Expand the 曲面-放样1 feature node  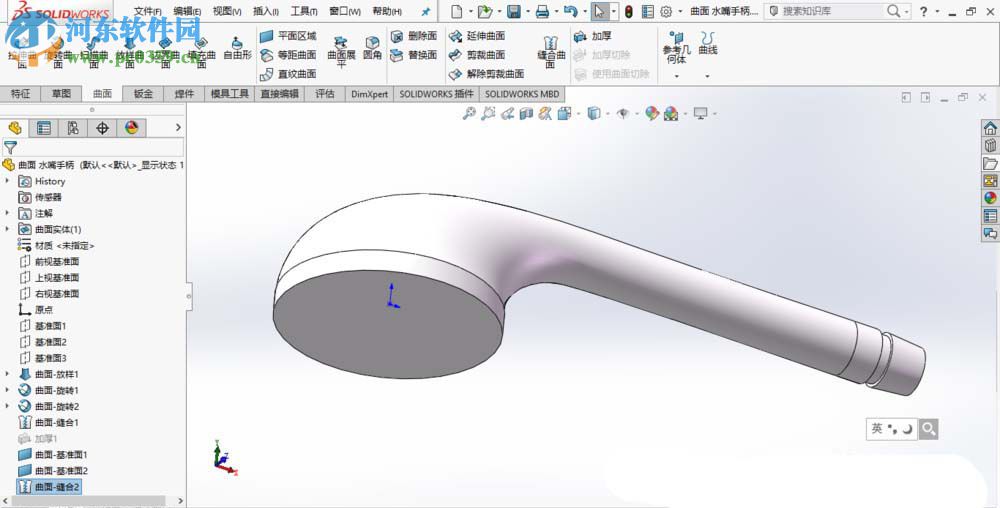[x=8, y=374]
